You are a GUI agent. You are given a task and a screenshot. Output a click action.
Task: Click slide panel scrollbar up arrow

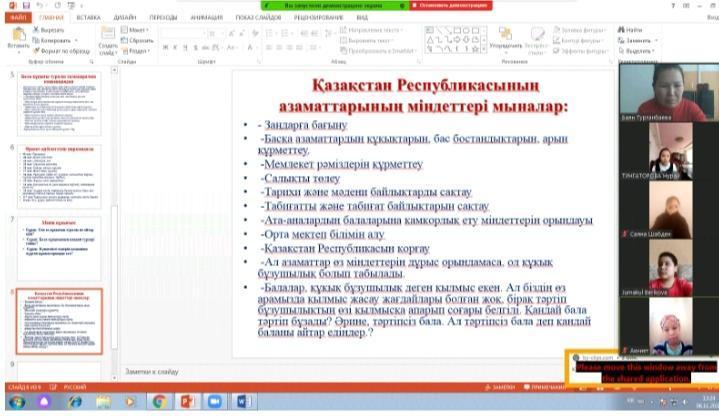(x=115, y=70)
